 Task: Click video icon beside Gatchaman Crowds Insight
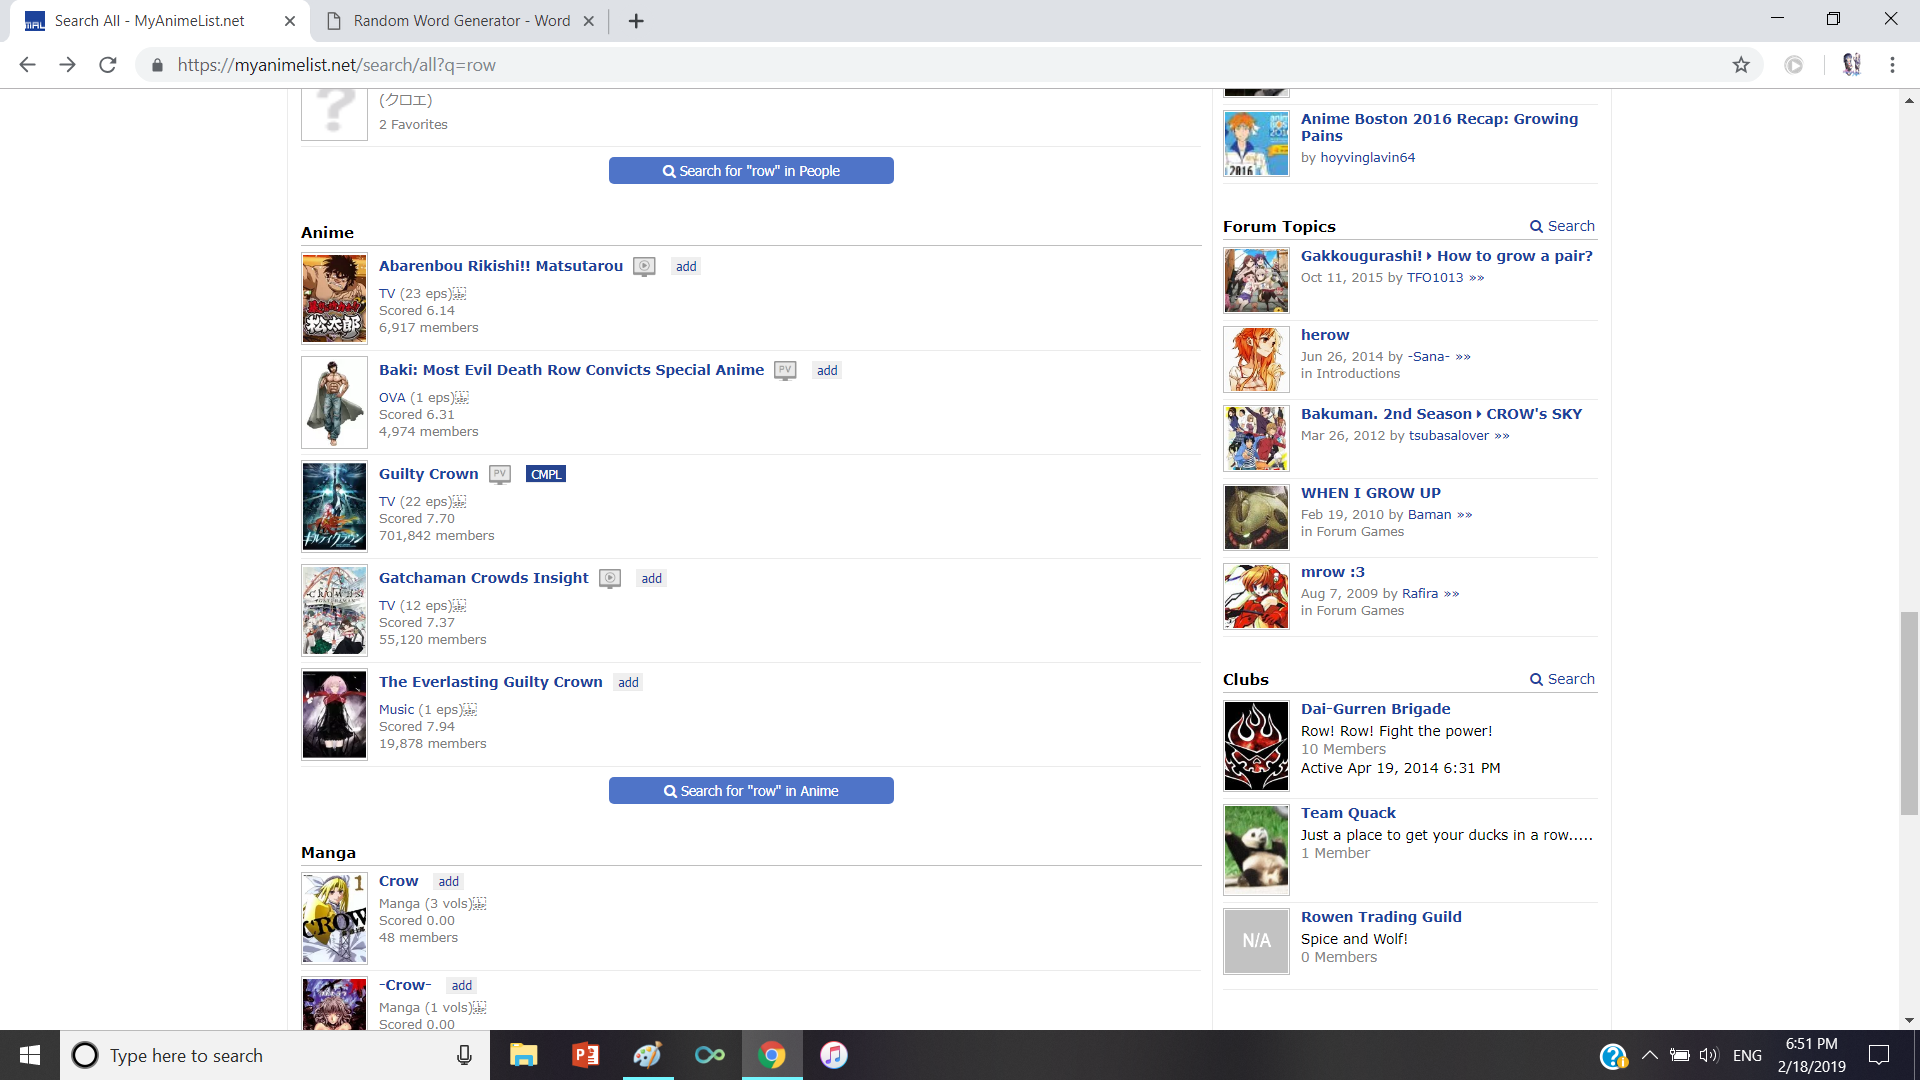[610, 579]
